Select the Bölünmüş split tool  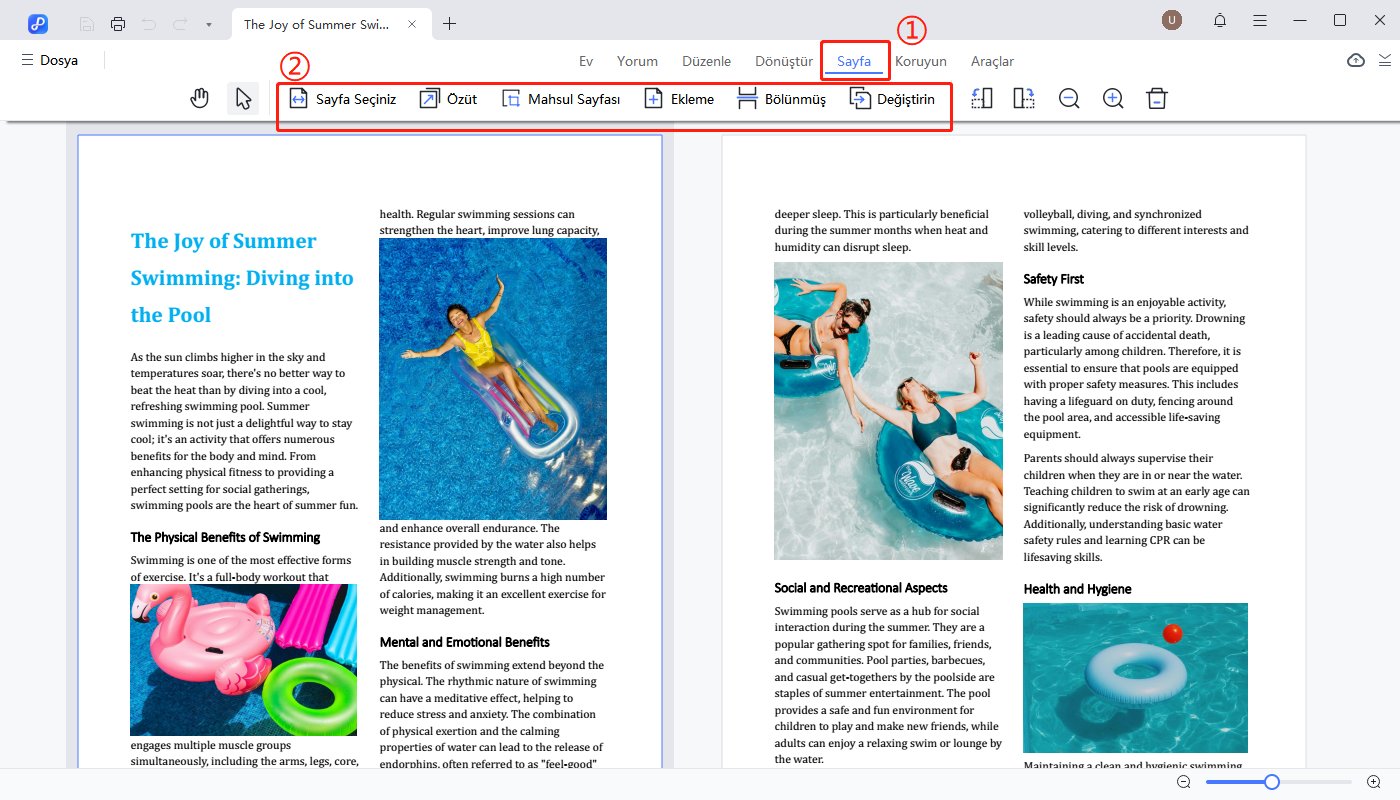point(781,98)
